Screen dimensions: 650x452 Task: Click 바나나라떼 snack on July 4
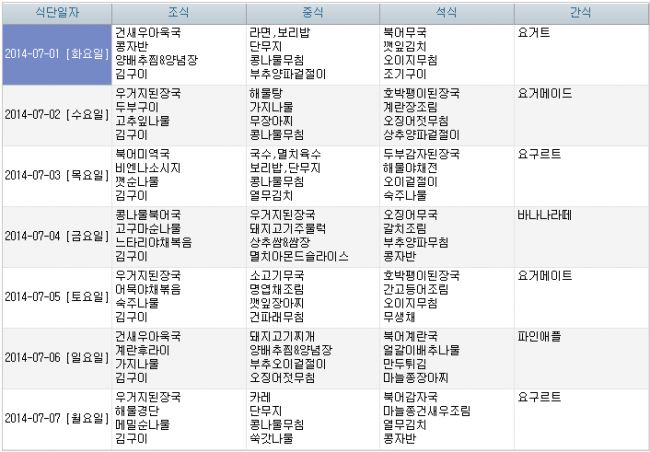pos(545,214)
